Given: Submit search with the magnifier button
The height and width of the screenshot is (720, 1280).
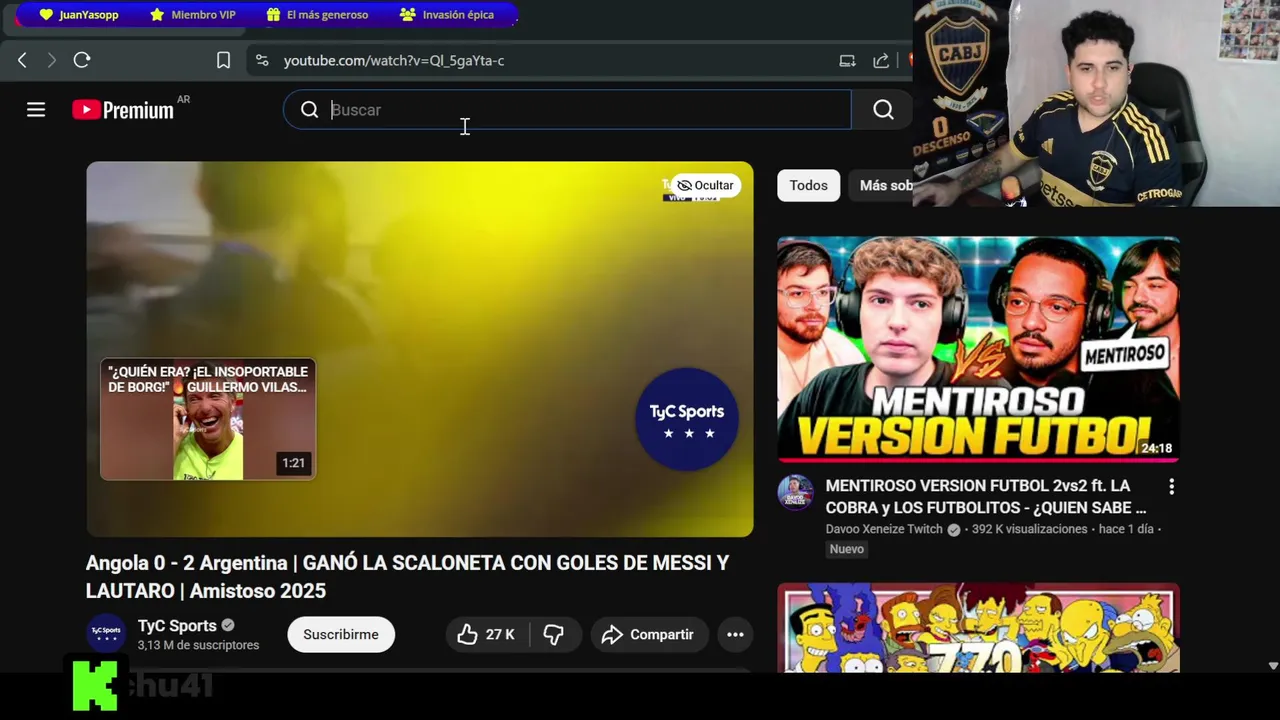Looking at the screenshot, I should click(883, 110).
